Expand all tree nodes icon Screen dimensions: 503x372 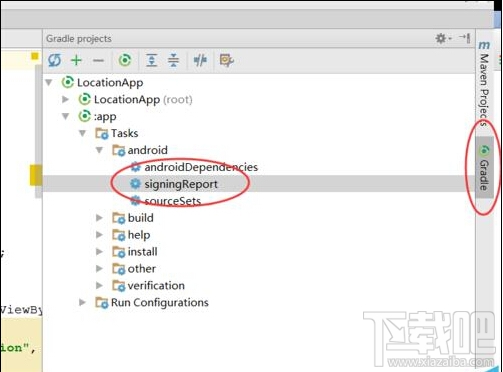point(152,60)
